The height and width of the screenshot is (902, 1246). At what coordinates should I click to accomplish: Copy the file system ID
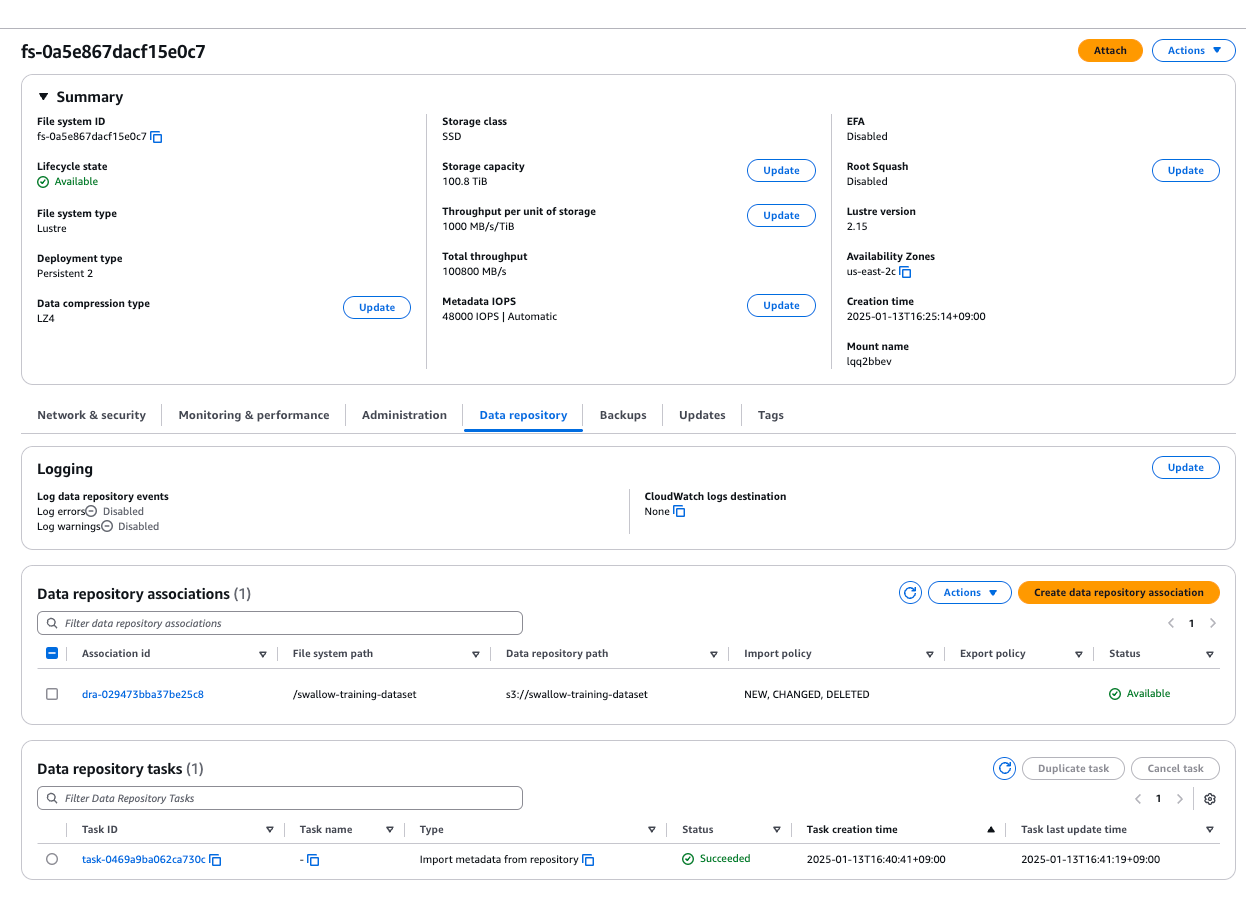(x=157, y=137)
